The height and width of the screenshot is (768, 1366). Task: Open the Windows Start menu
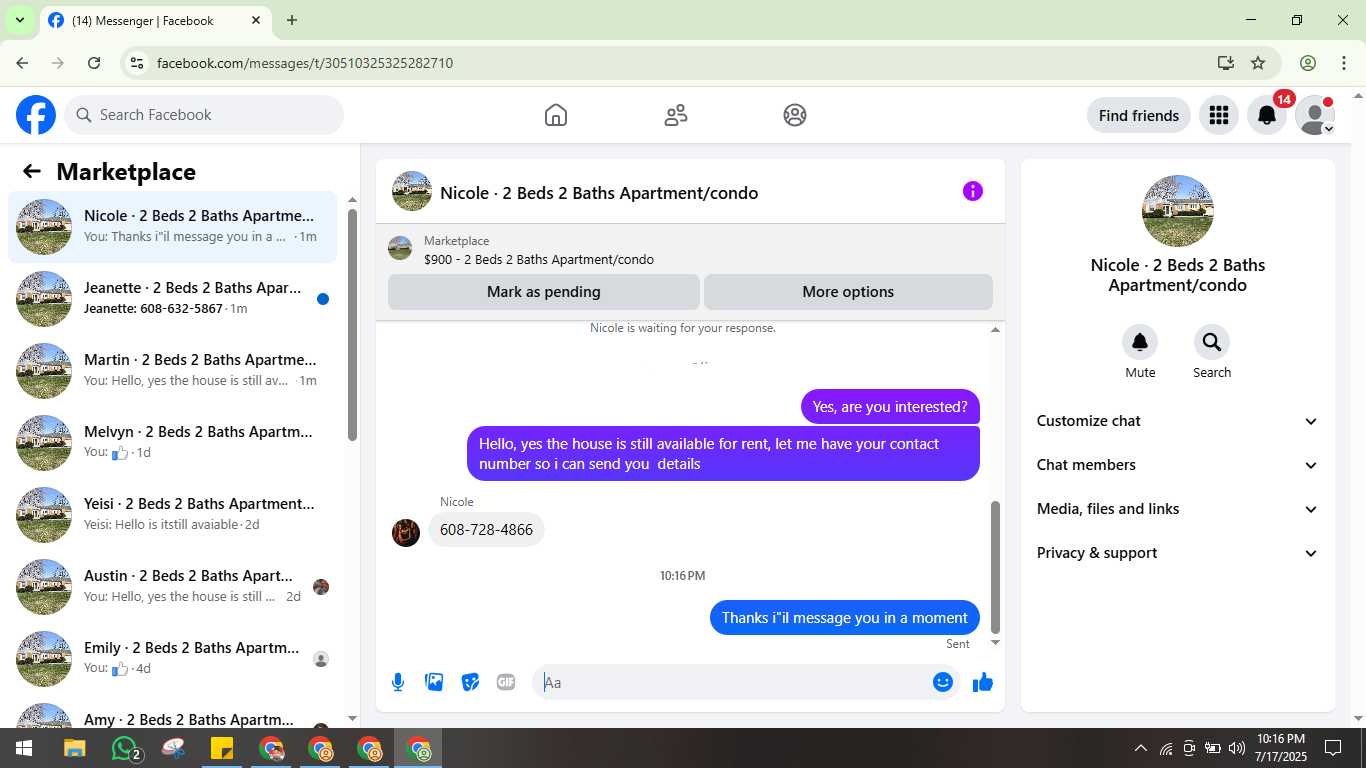[x=24, y=748]
